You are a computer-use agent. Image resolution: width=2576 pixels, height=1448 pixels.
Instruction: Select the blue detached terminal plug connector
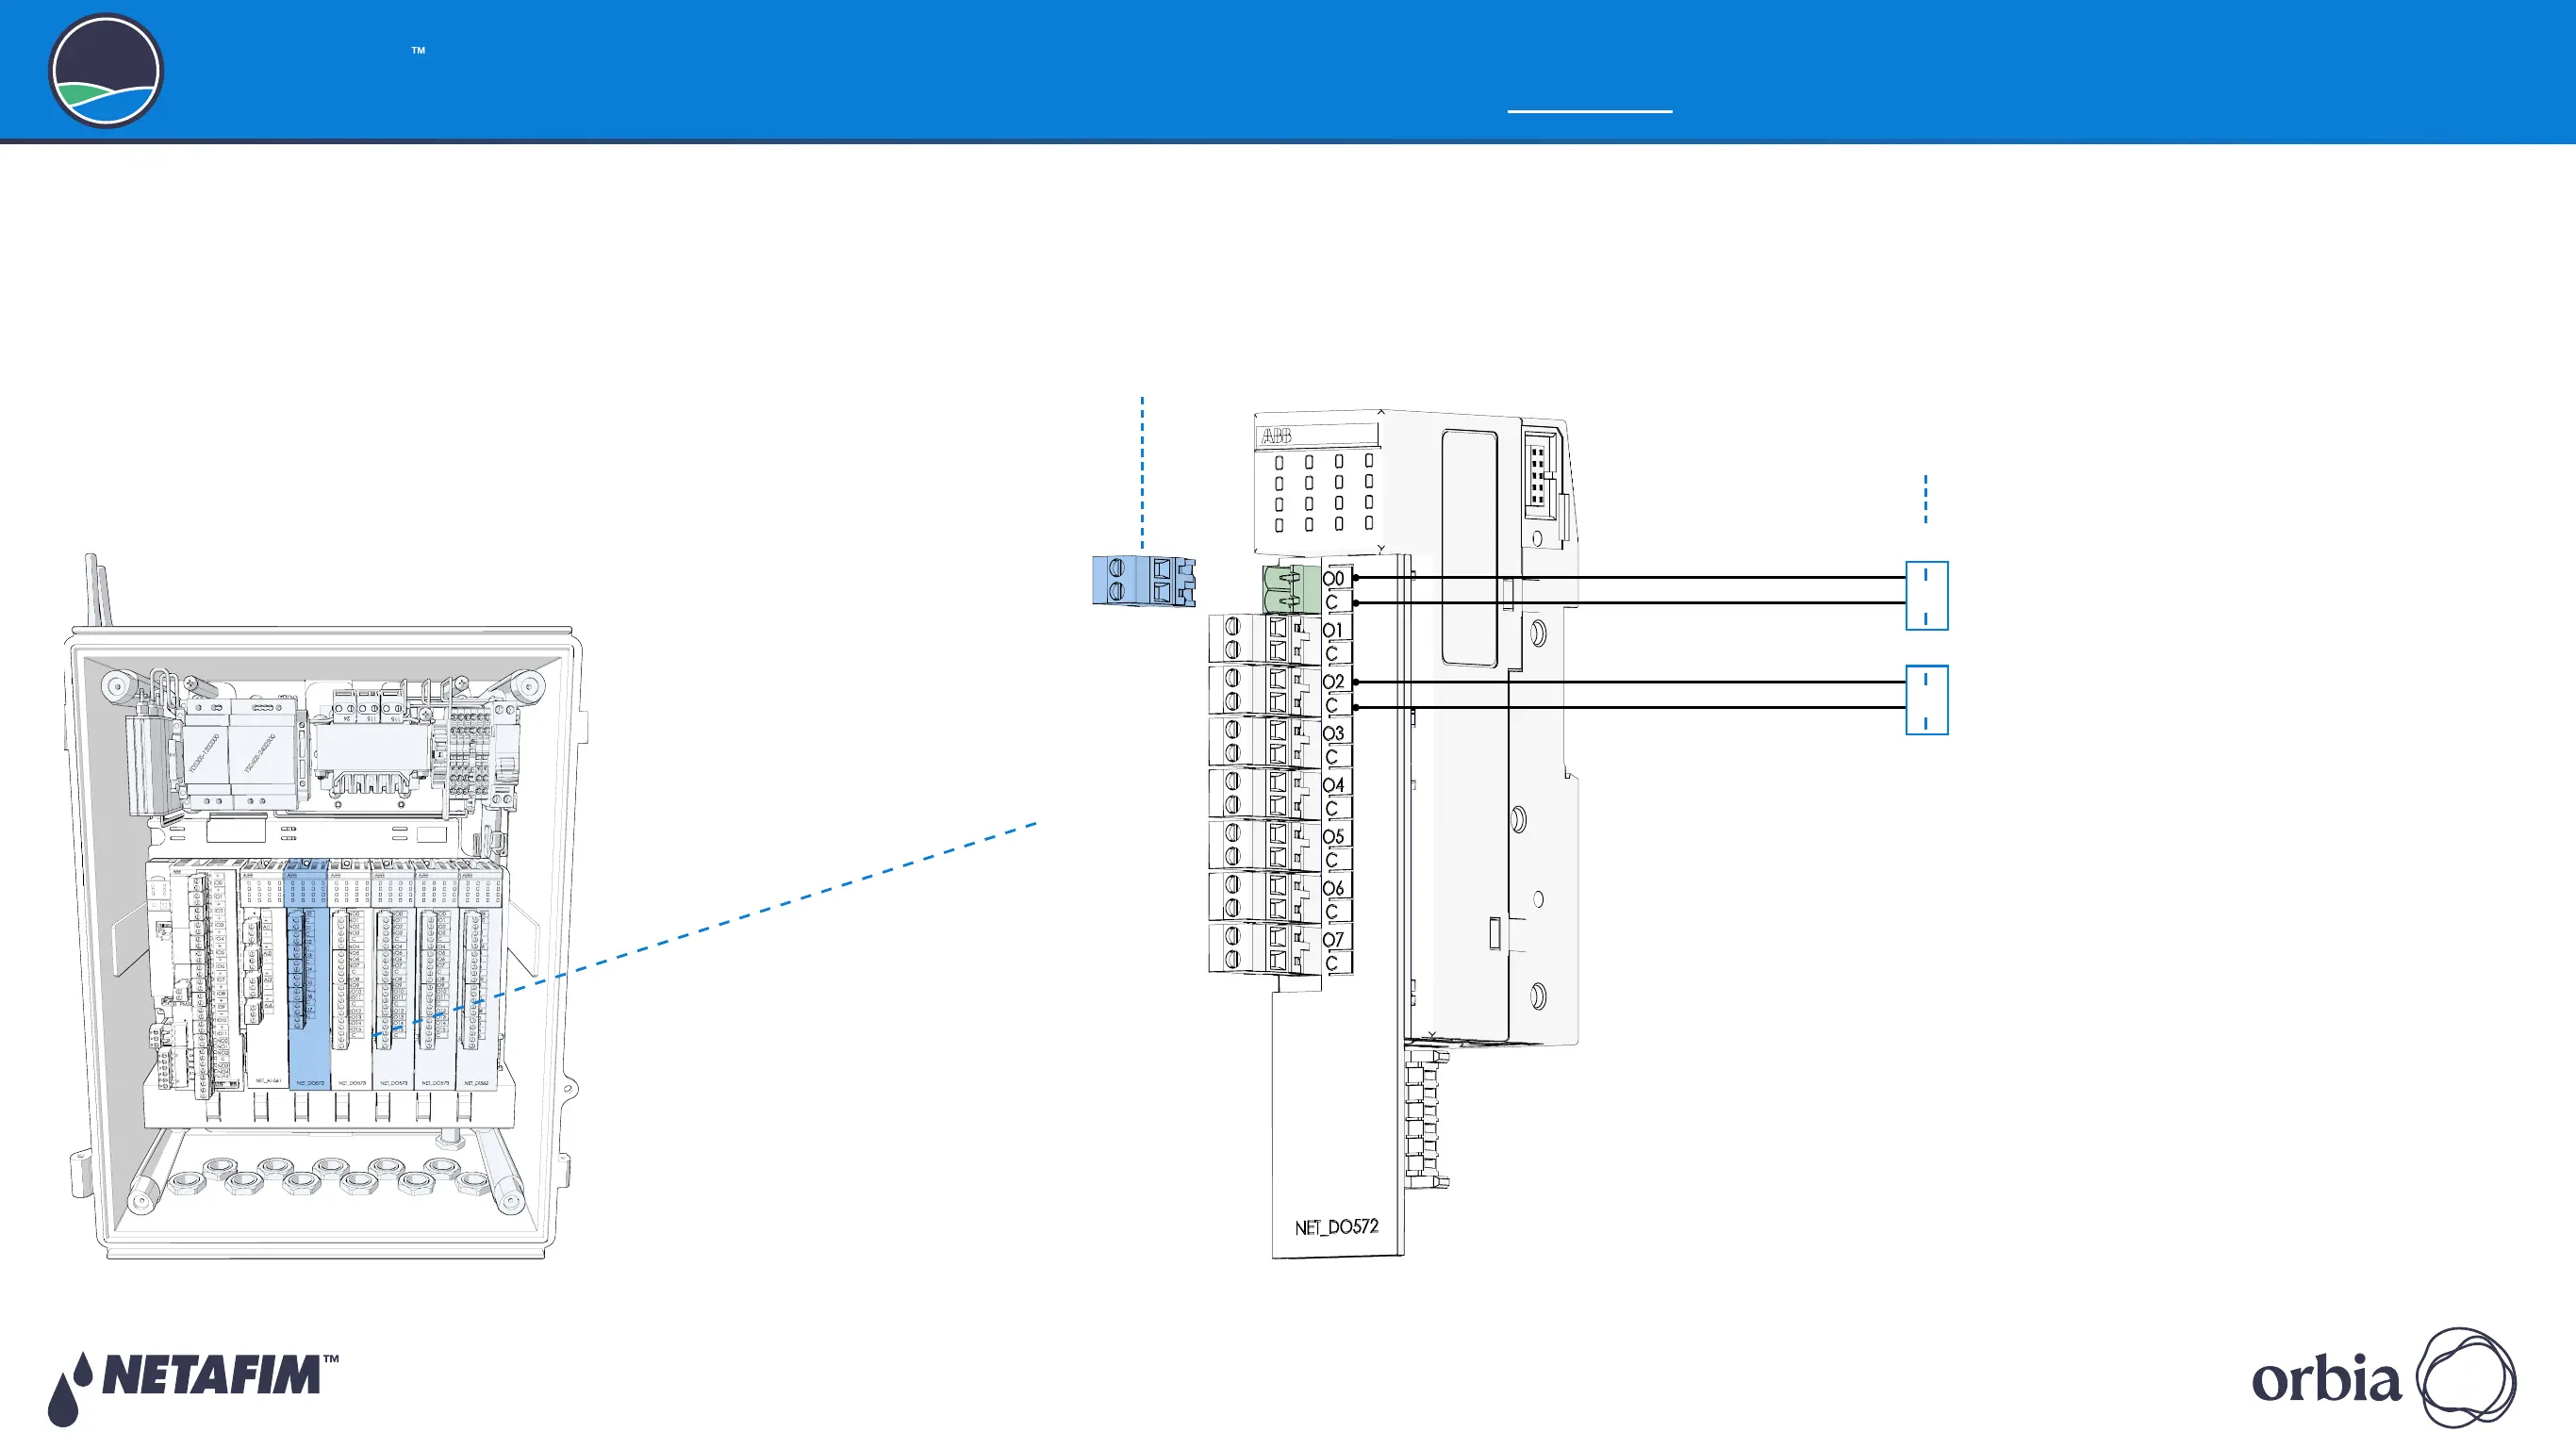point(1143,581)
